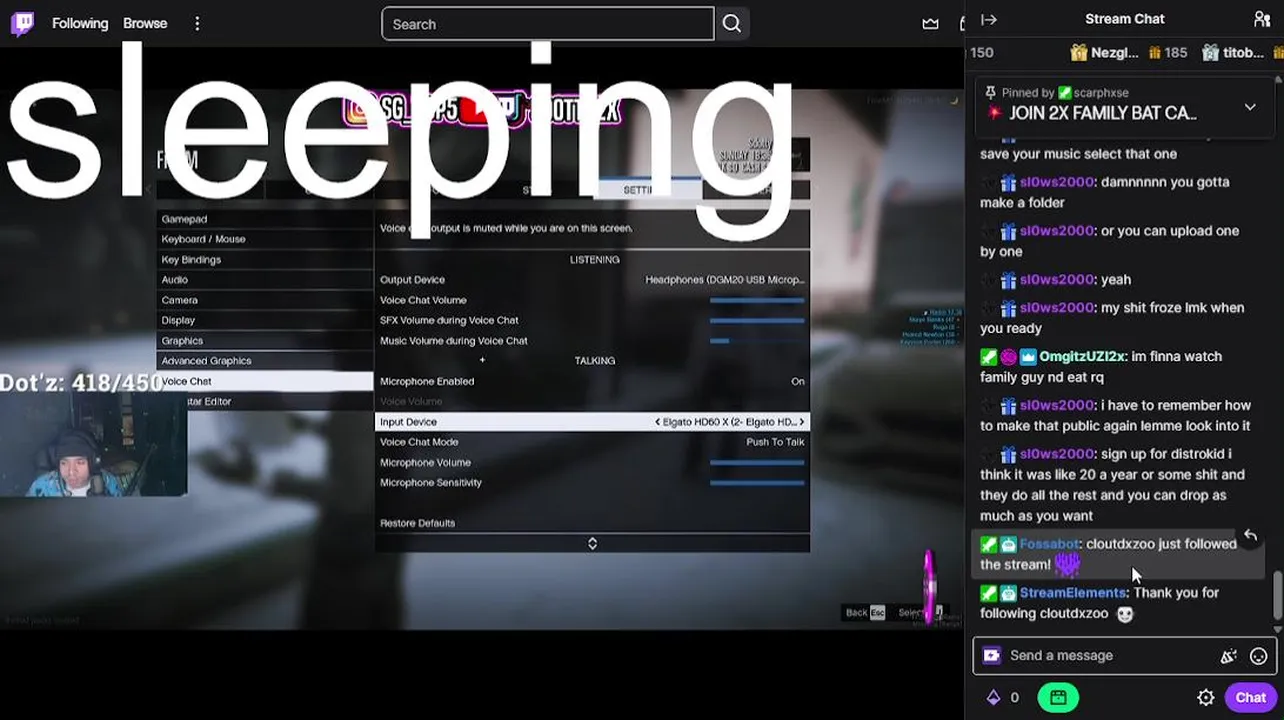The width and height of the screenshot is (1284, 720).
Task: Open the StreamElements username in chat
Action: [x=1073, y=593]
